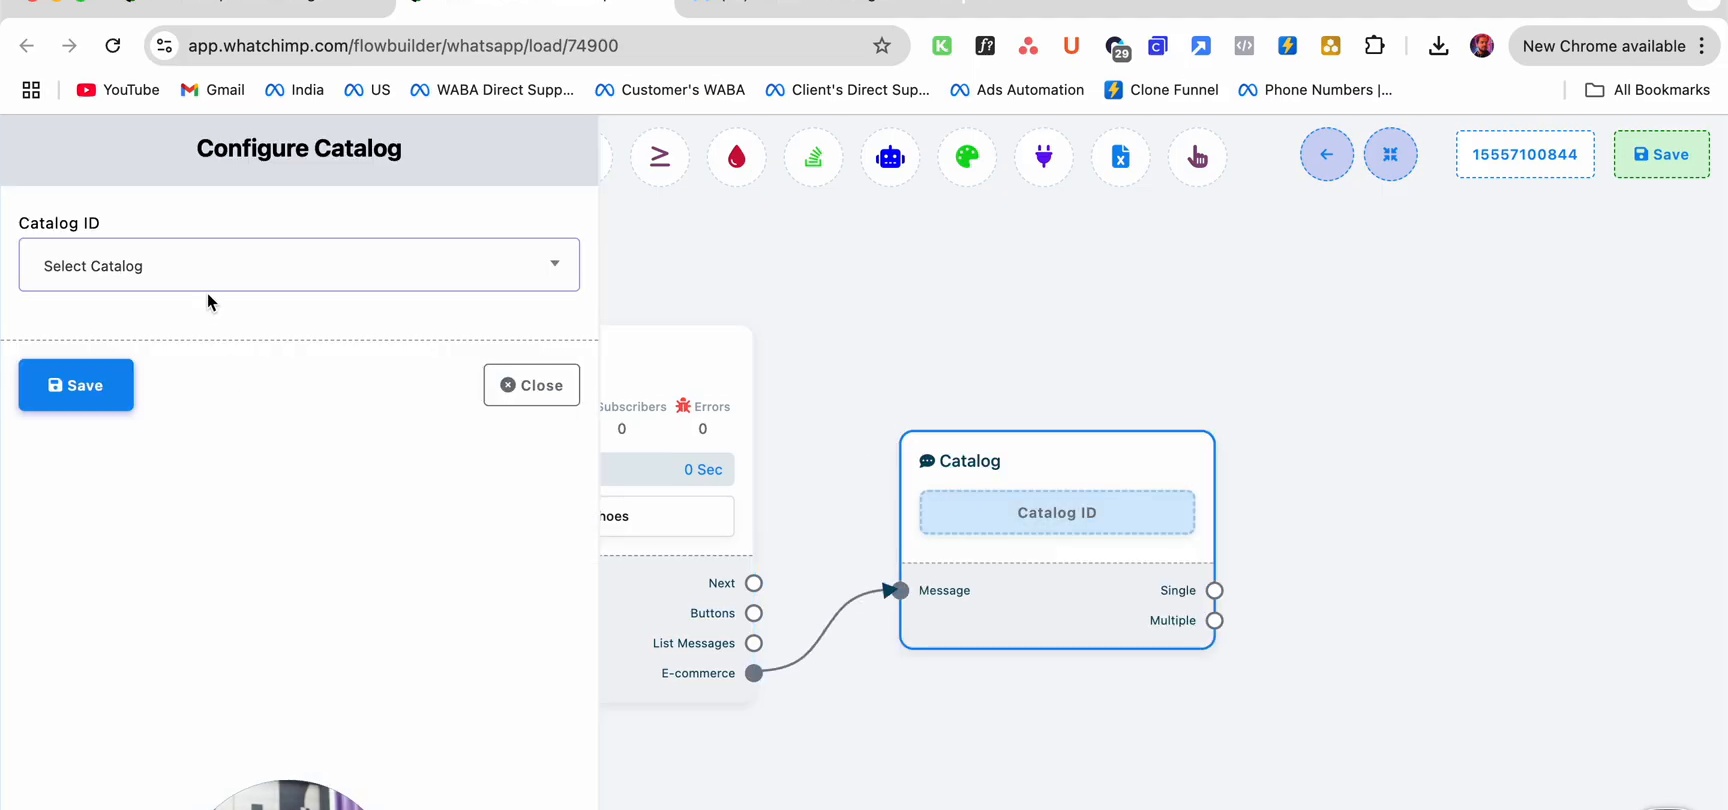Click the Buttons output connector circle

(754, 613)
